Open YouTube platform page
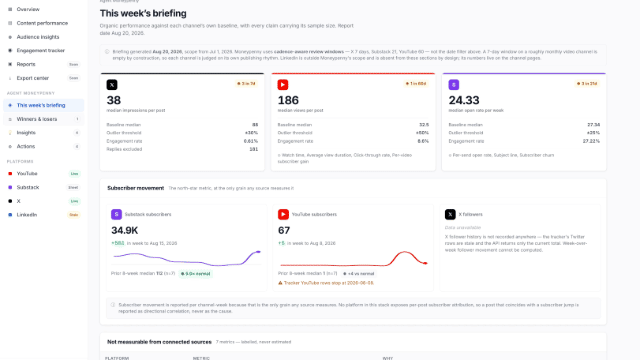Screen dimensions: 640x360 43,173
